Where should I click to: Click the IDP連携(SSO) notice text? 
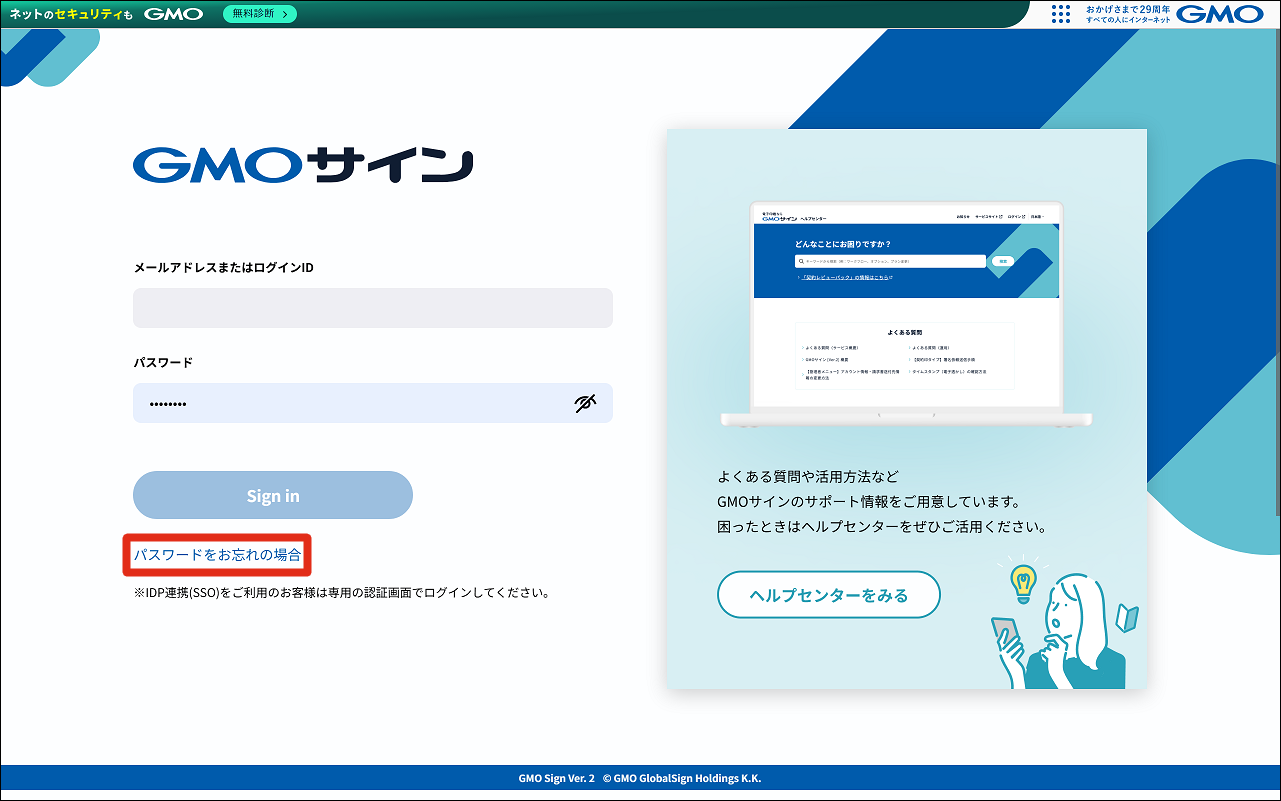[x=340, y=591]
